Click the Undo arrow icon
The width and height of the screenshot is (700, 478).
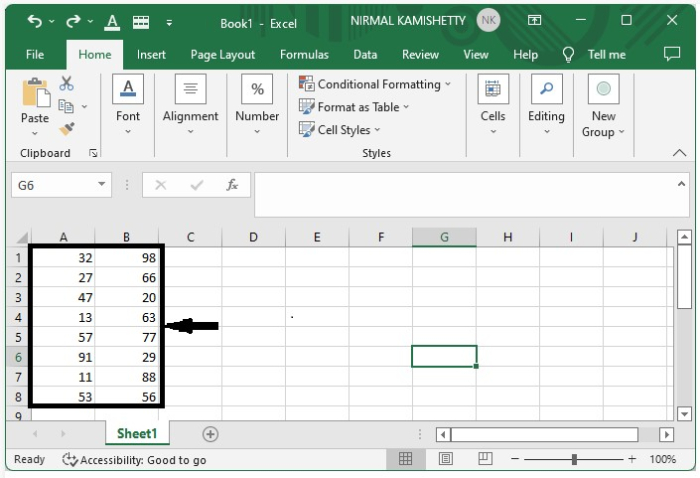coord(34,21)
